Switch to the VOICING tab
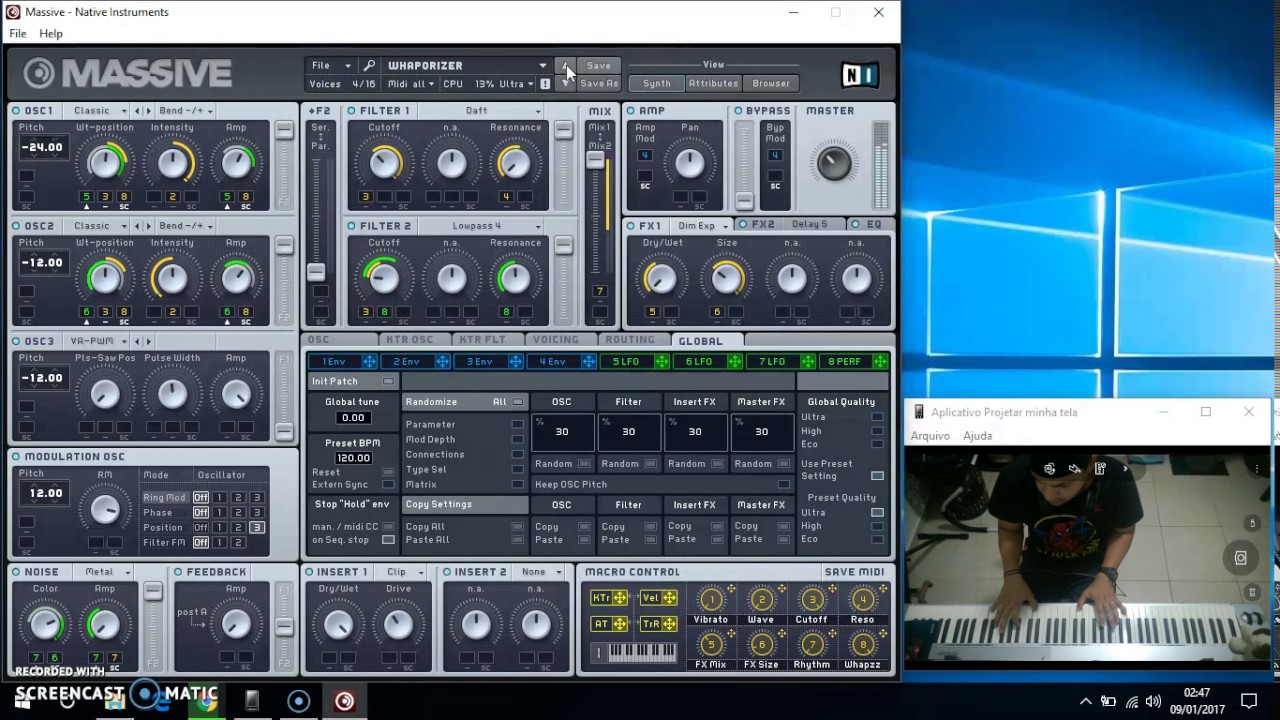1280x720 pixels. pyautogui.click(x=555, y=340)
